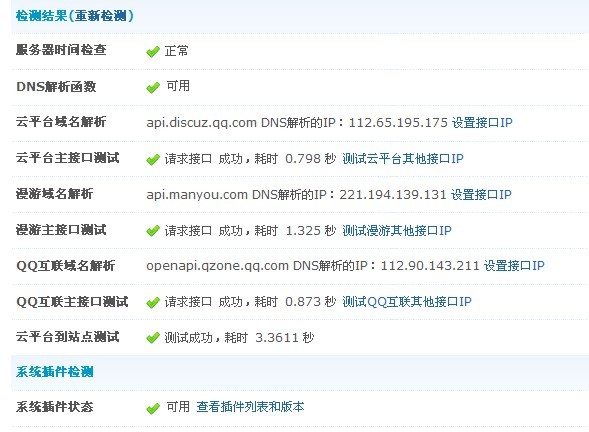Click checkmark icon in QQ互联主接口测试 row

pyautogui.click(x=153, y=302)
